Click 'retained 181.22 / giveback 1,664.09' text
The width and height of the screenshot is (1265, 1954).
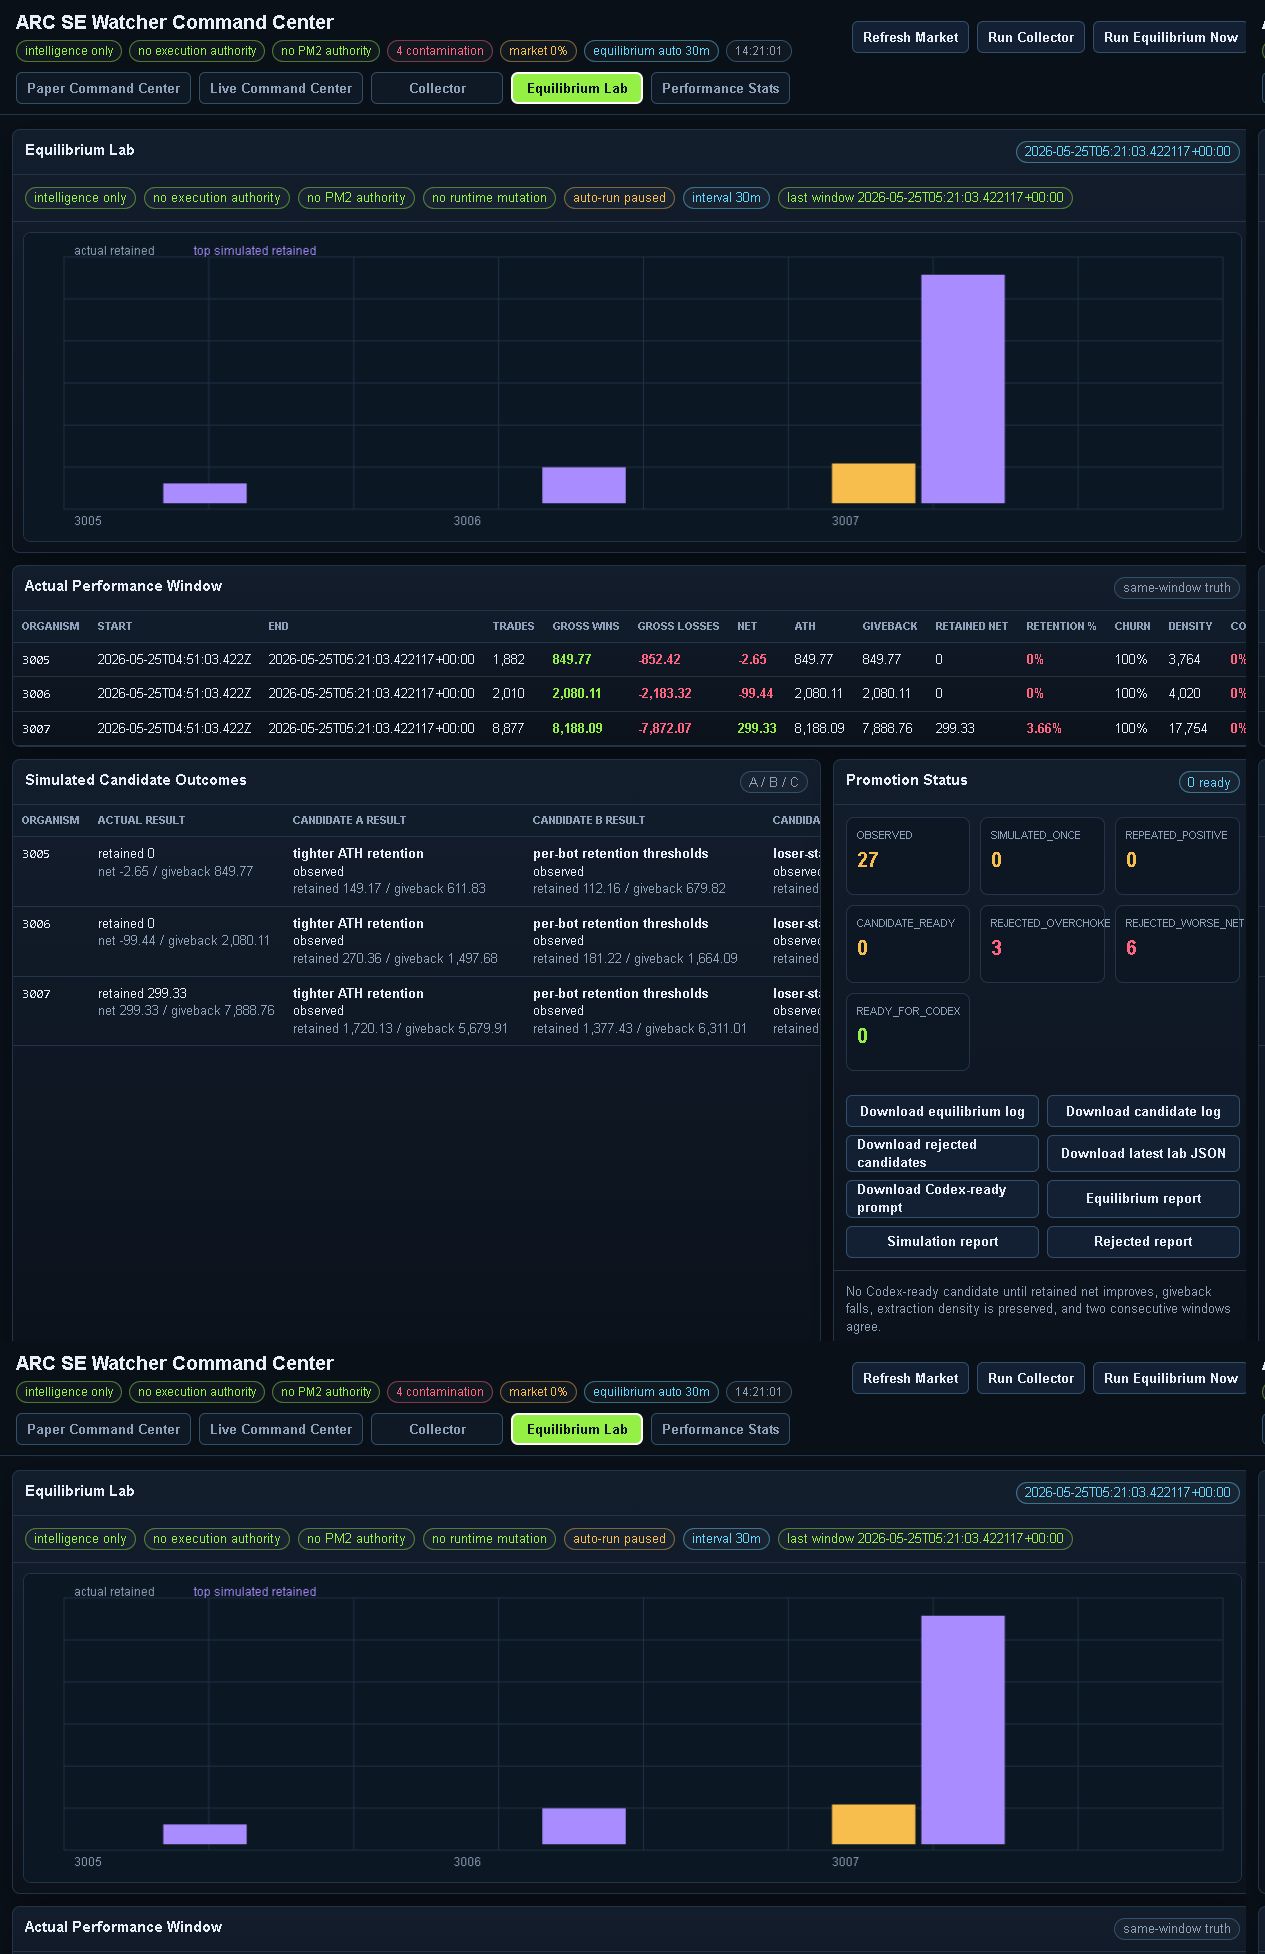point(635,959)
